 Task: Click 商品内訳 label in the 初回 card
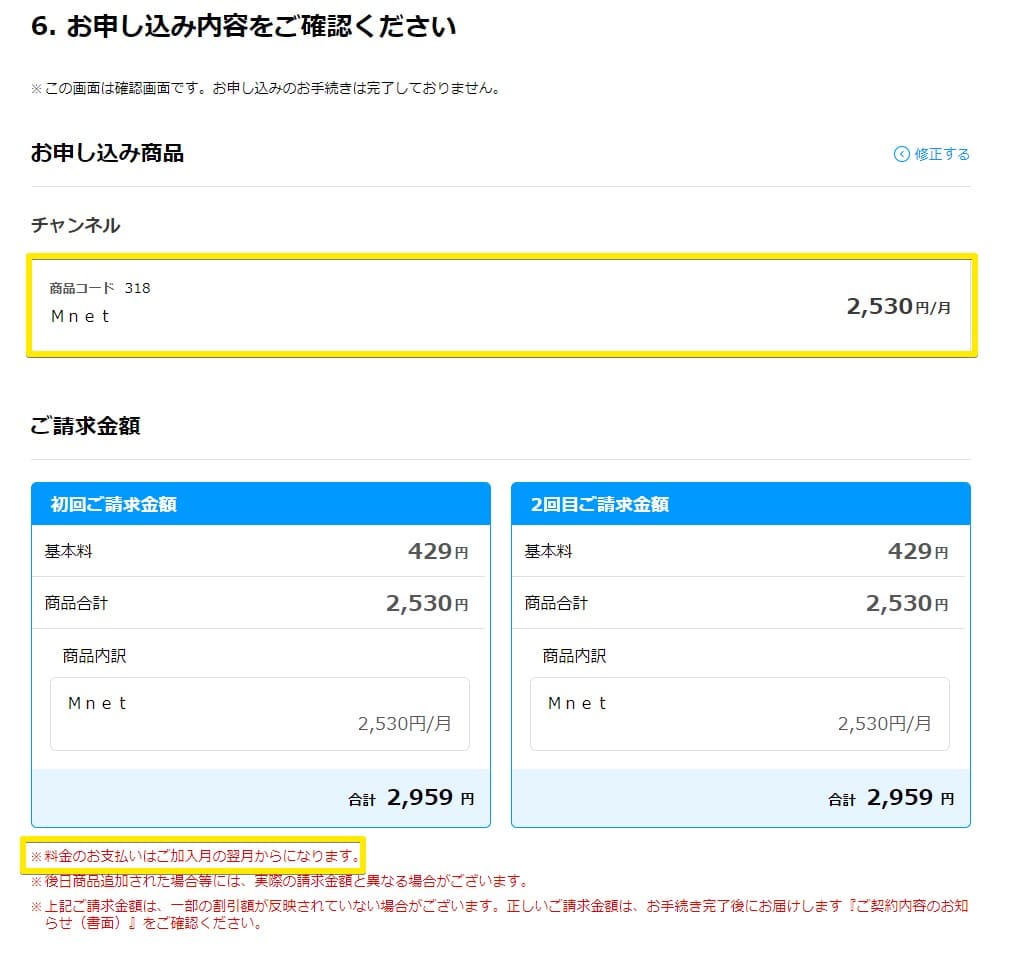[94, 656]
